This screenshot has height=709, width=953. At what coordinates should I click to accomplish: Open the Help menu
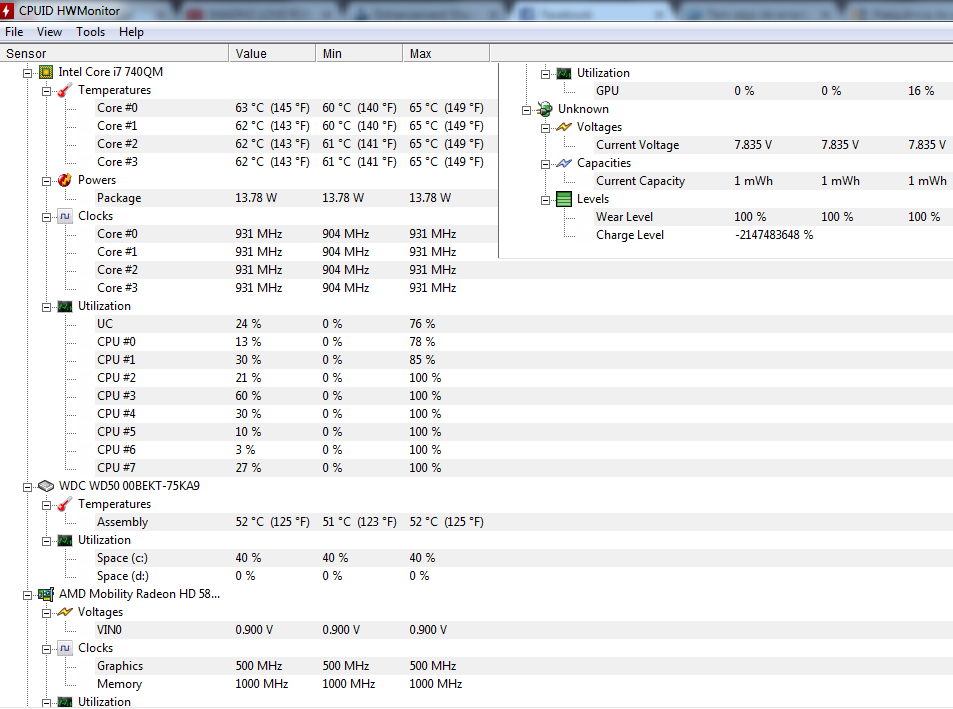tap(131, 32)
